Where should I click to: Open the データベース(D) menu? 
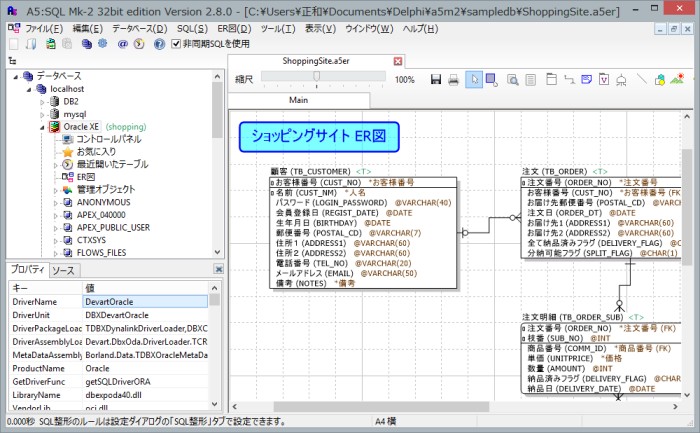coord(139,29)
